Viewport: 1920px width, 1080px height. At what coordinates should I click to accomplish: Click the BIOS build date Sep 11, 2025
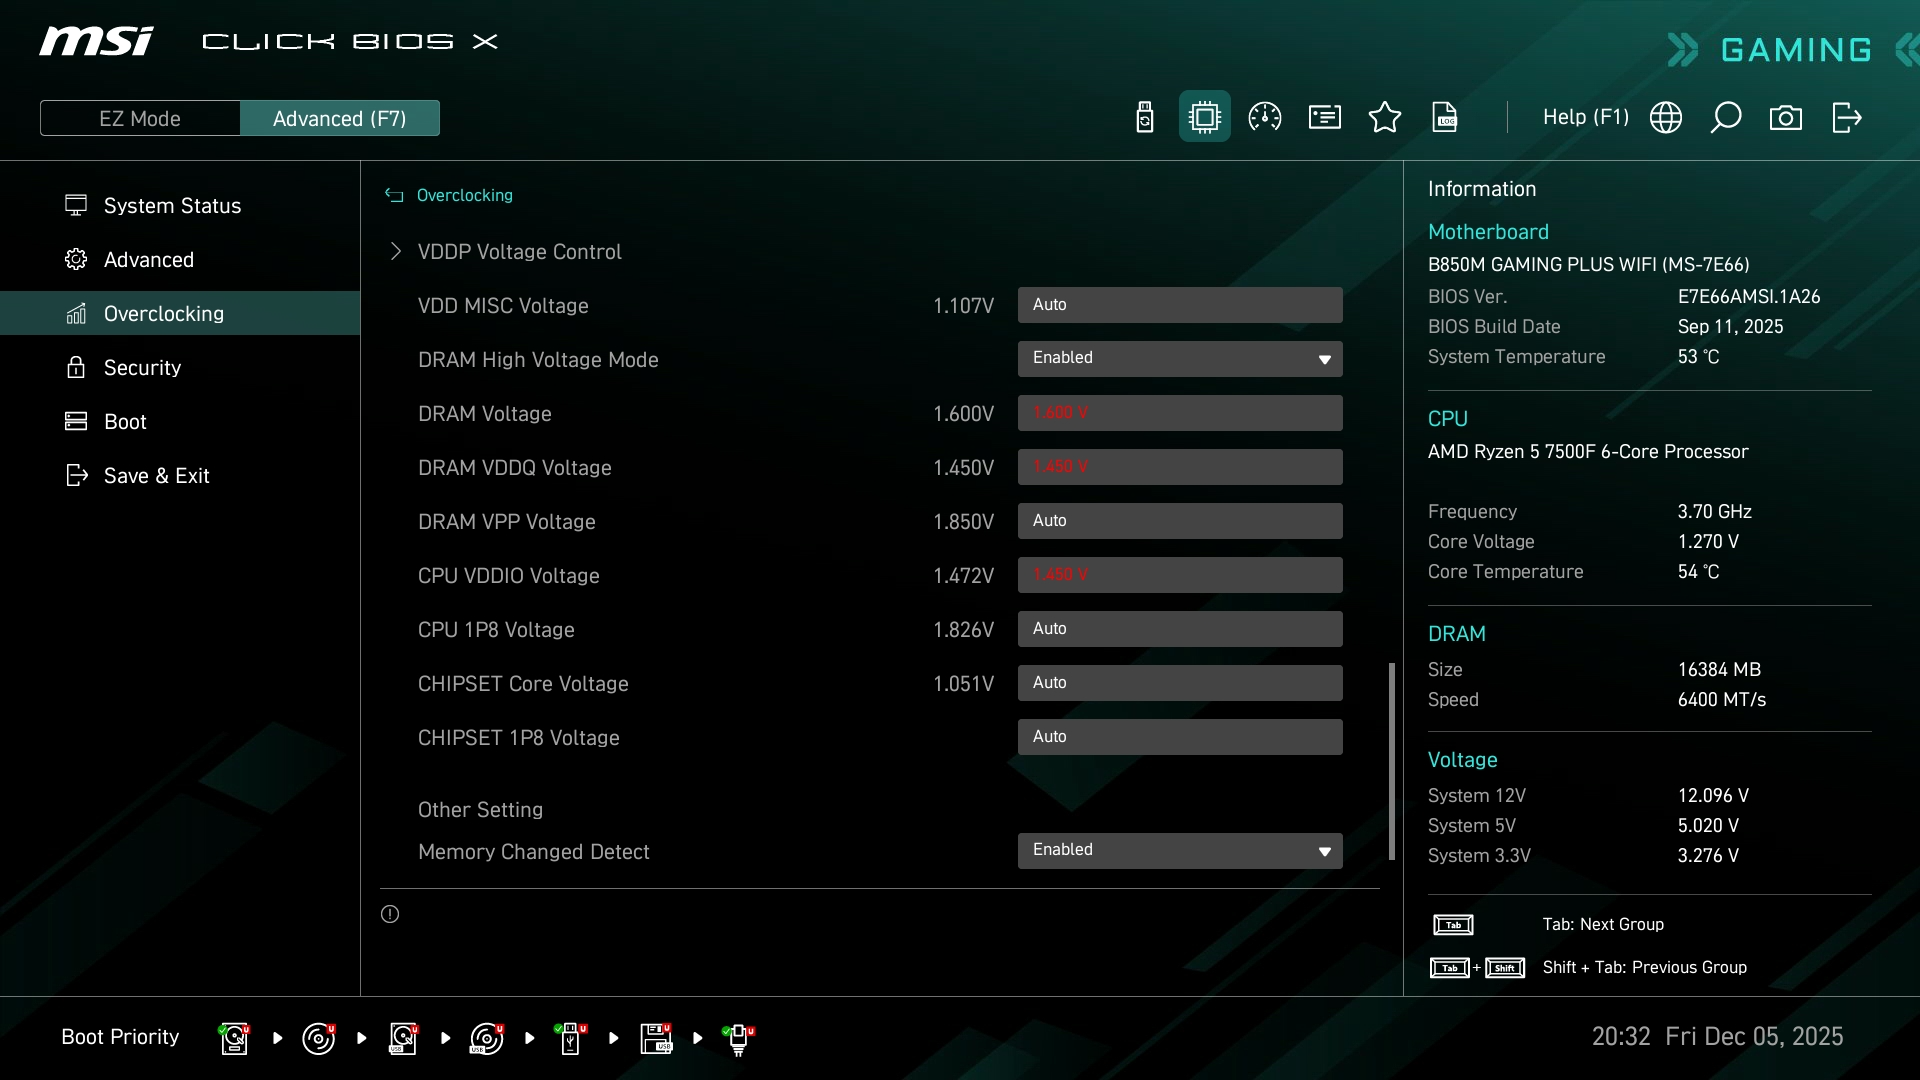1730,327
